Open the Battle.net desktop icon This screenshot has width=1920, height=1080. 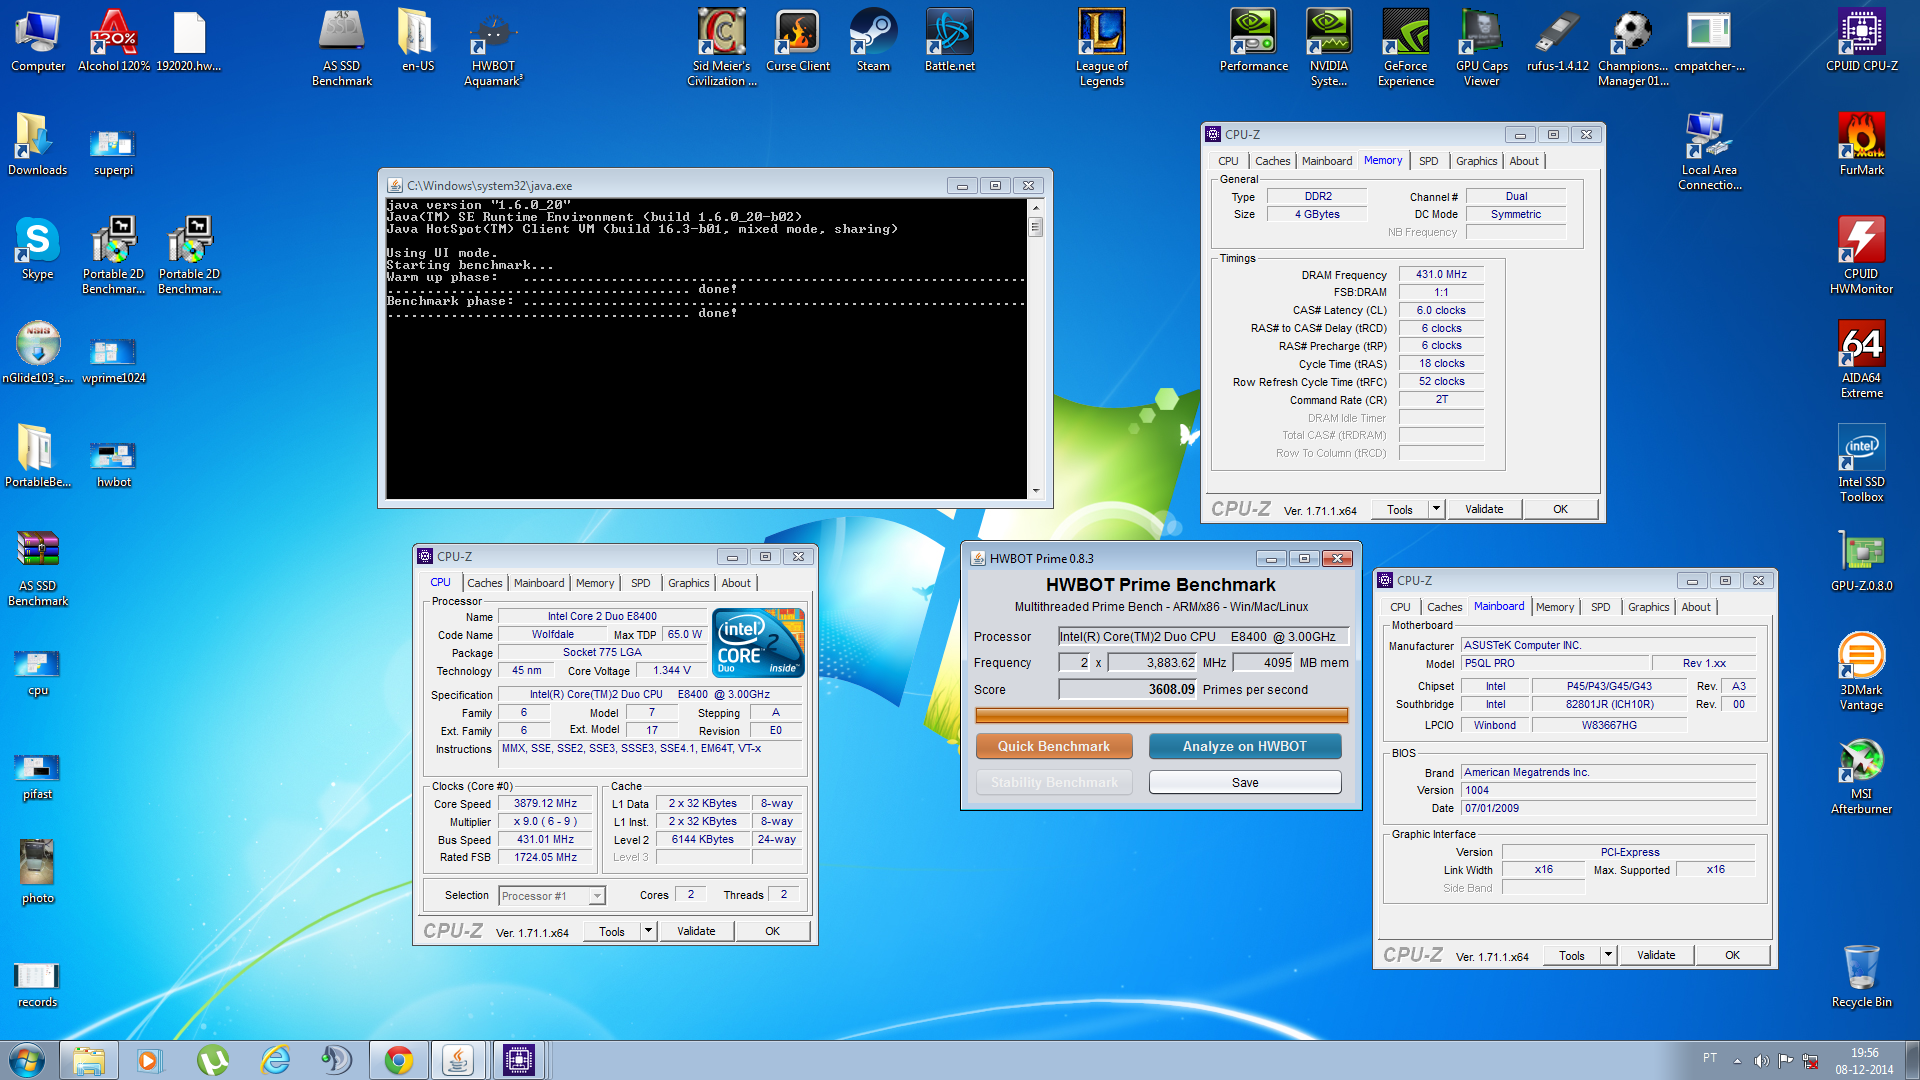[x=949, y=40]
